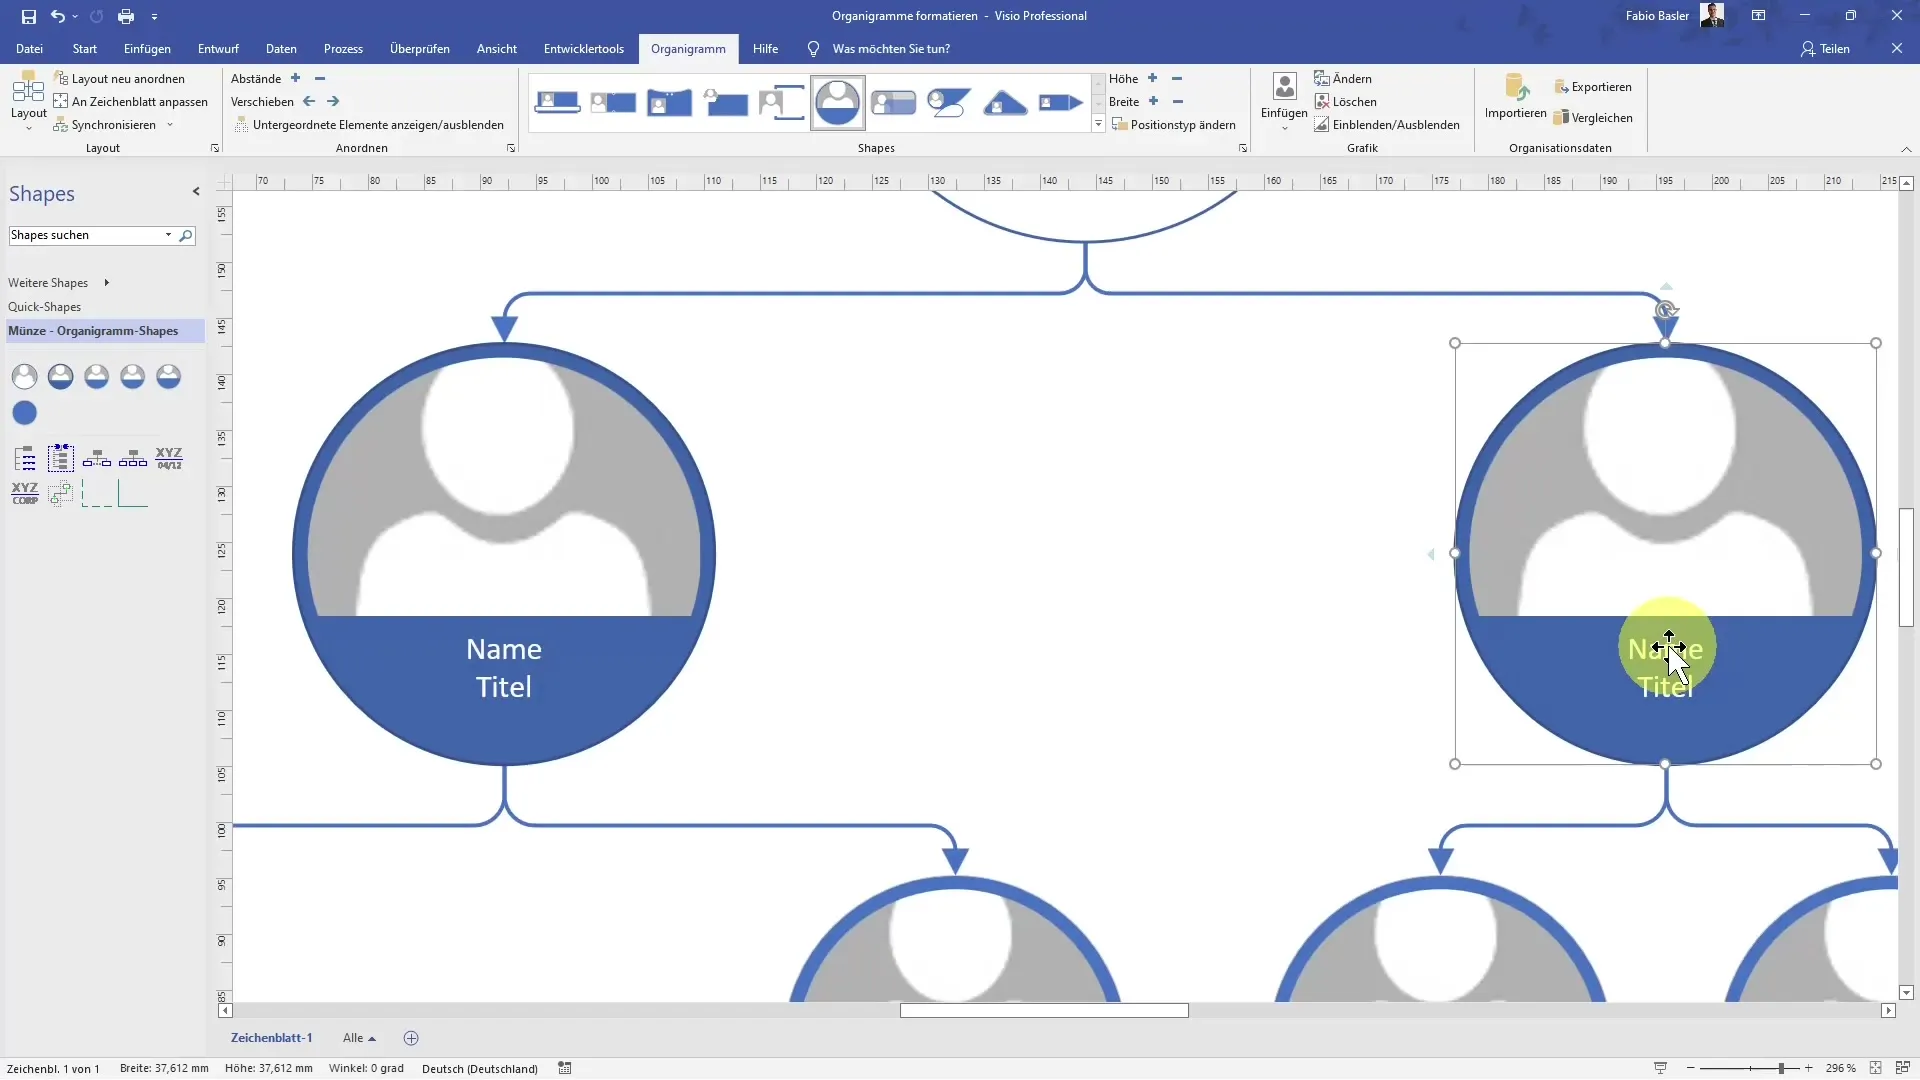This screenshot has height=1080, width=1920.
Task: Fit page to window via status bar icon
Action: (x=1875, y=1068)
